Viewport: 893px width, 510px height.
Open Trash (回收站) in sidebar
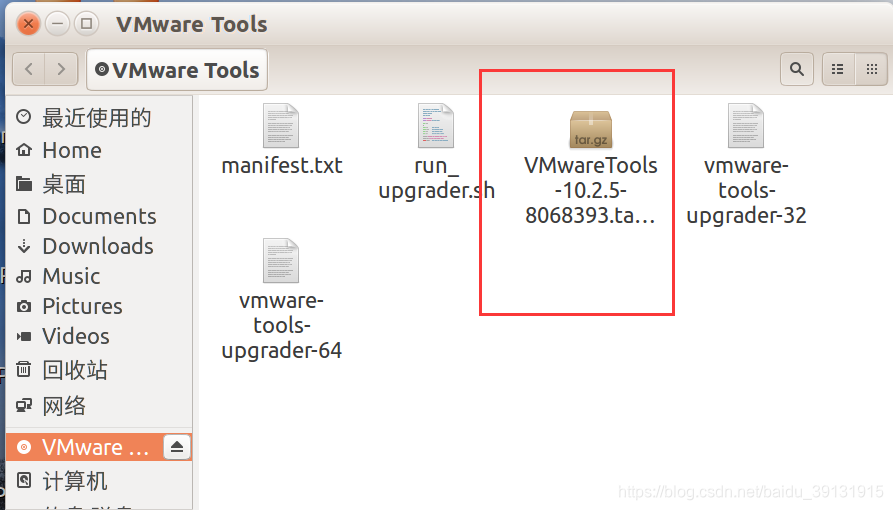click(x=99, y=370)
